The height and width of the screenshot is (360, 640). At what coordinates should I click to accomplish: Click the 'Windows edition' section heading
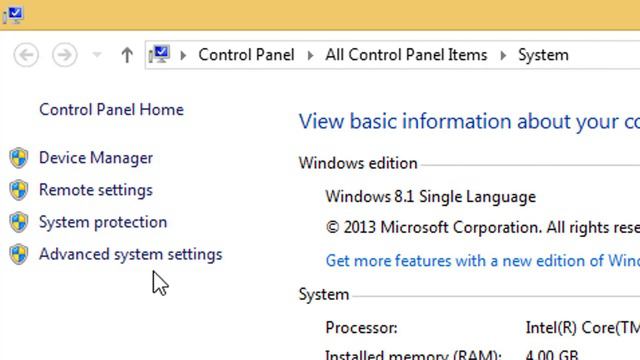click(x=358, y=163)
